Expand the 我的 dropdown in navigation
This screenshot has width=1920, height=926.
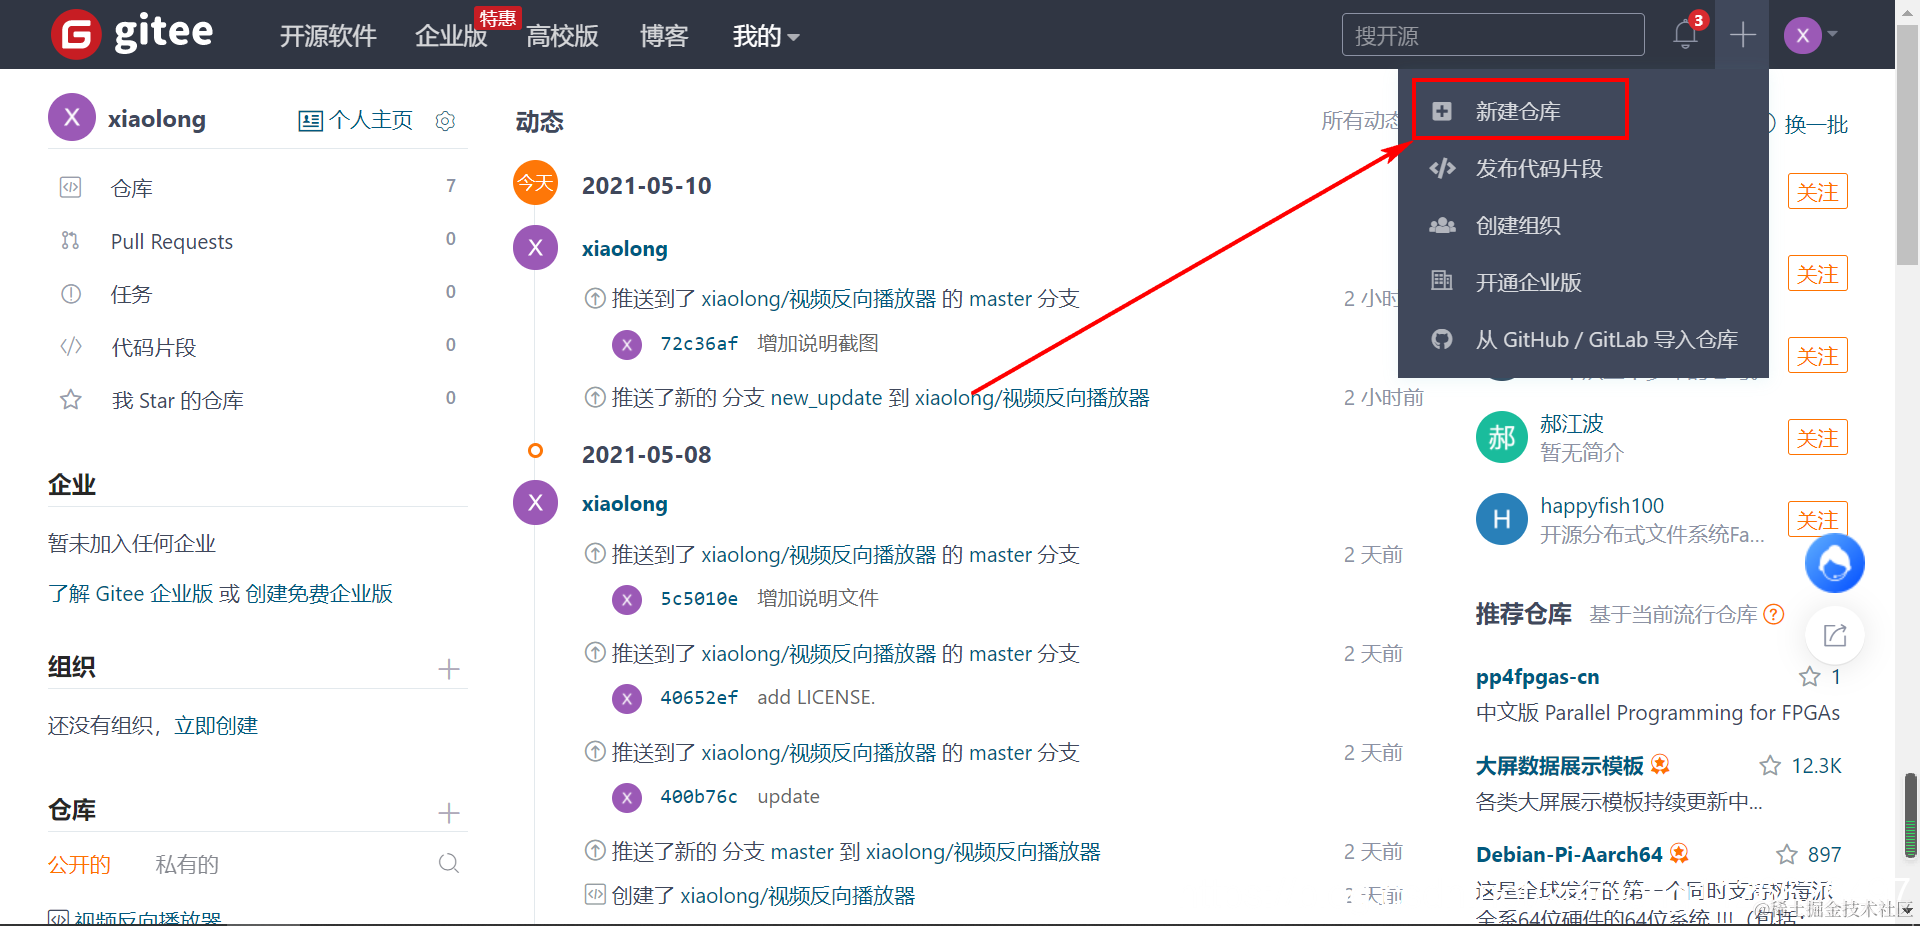tap(765, 37)
